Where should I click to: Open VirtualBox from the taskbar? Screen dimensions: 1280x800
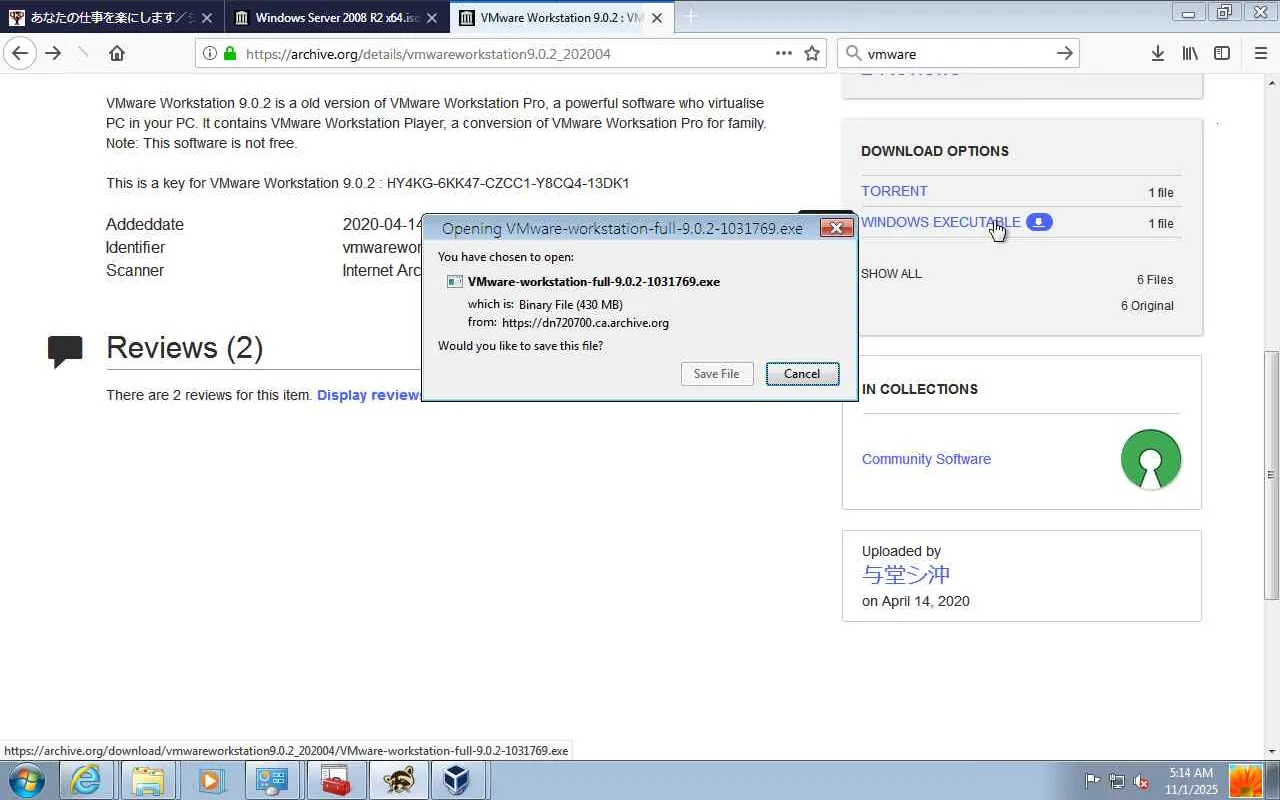(x=458, y=780)
